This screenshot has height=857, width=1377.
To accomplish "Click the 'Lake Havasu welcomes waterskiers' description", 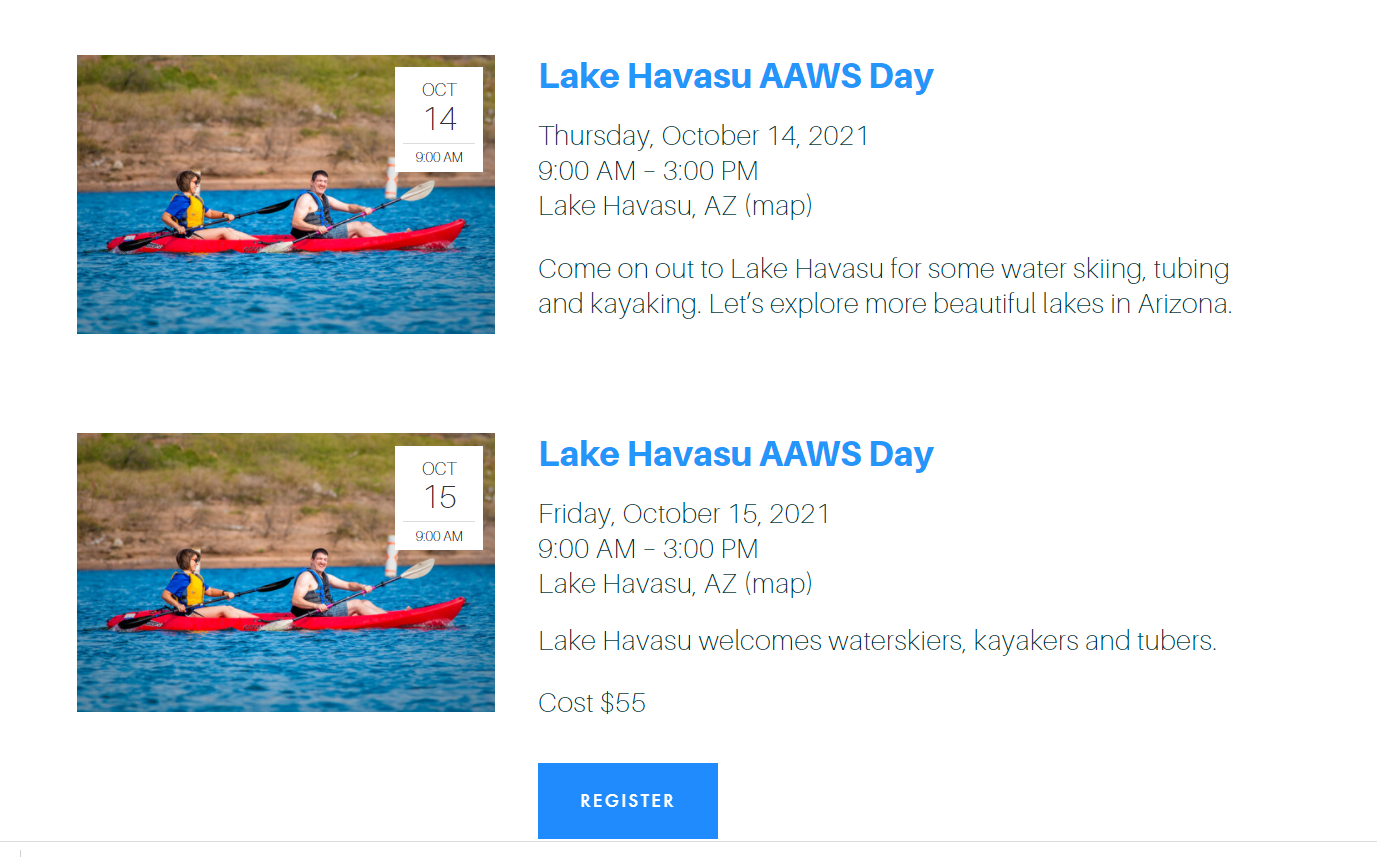I will pyautogui.click(x=878, y=641).
